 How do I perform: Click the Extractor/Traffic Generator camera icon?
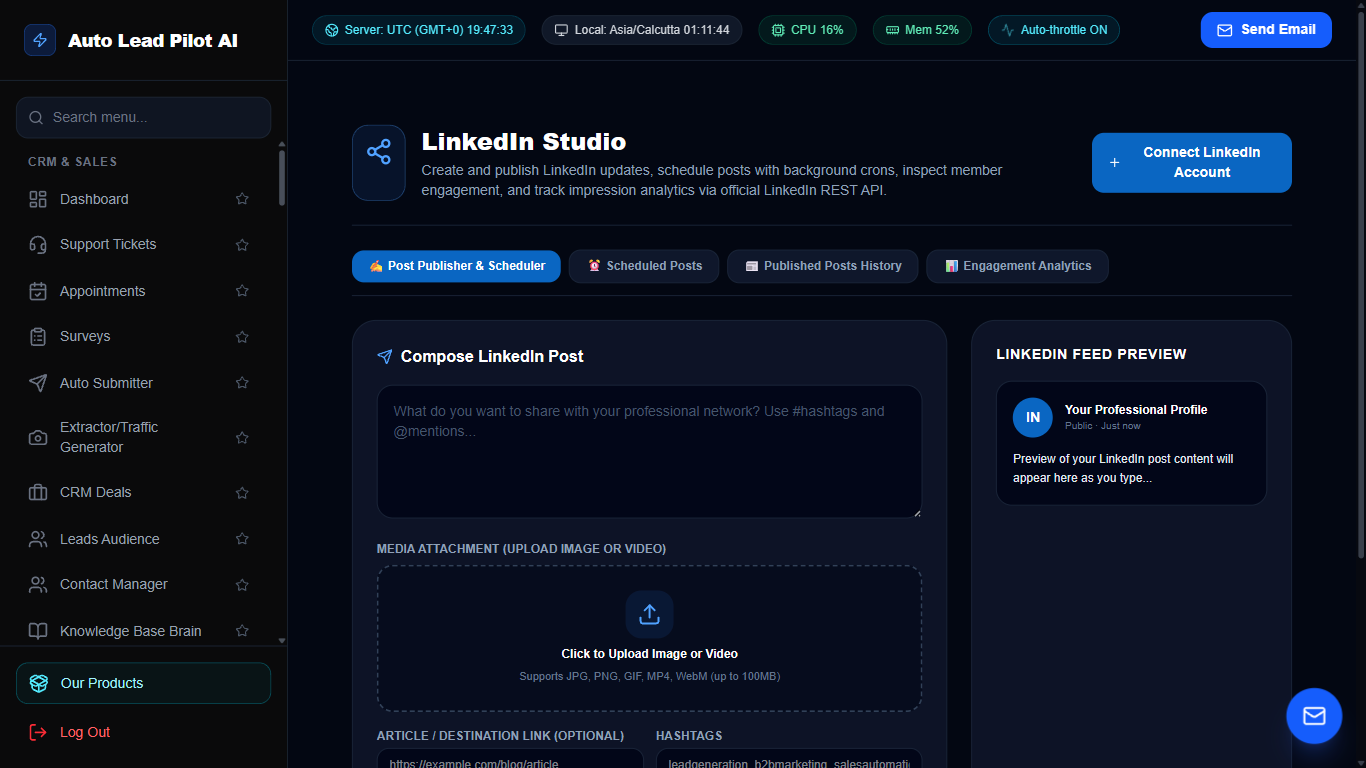click(x=38, y=438)
